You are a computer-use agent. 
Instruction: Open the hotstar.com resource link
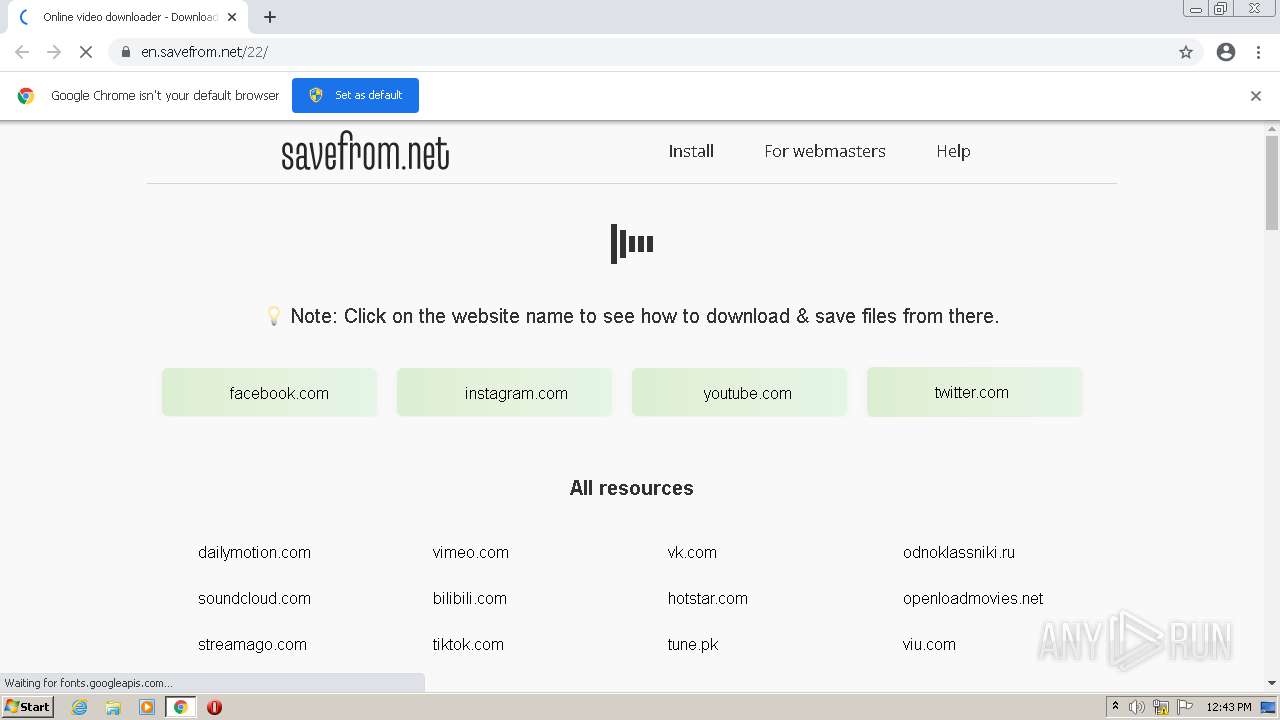tap(708, 598)
